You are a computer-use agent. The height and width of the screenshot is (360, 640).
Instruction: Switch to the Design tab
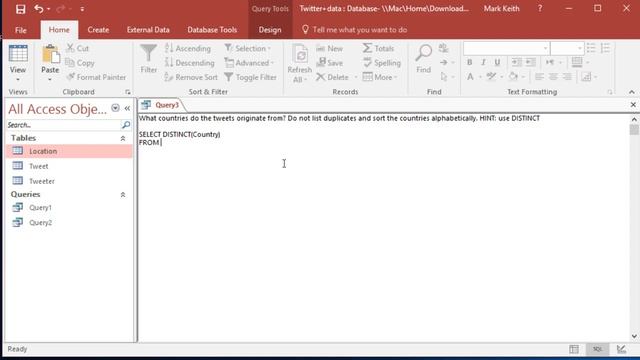[x=270, y=30]
